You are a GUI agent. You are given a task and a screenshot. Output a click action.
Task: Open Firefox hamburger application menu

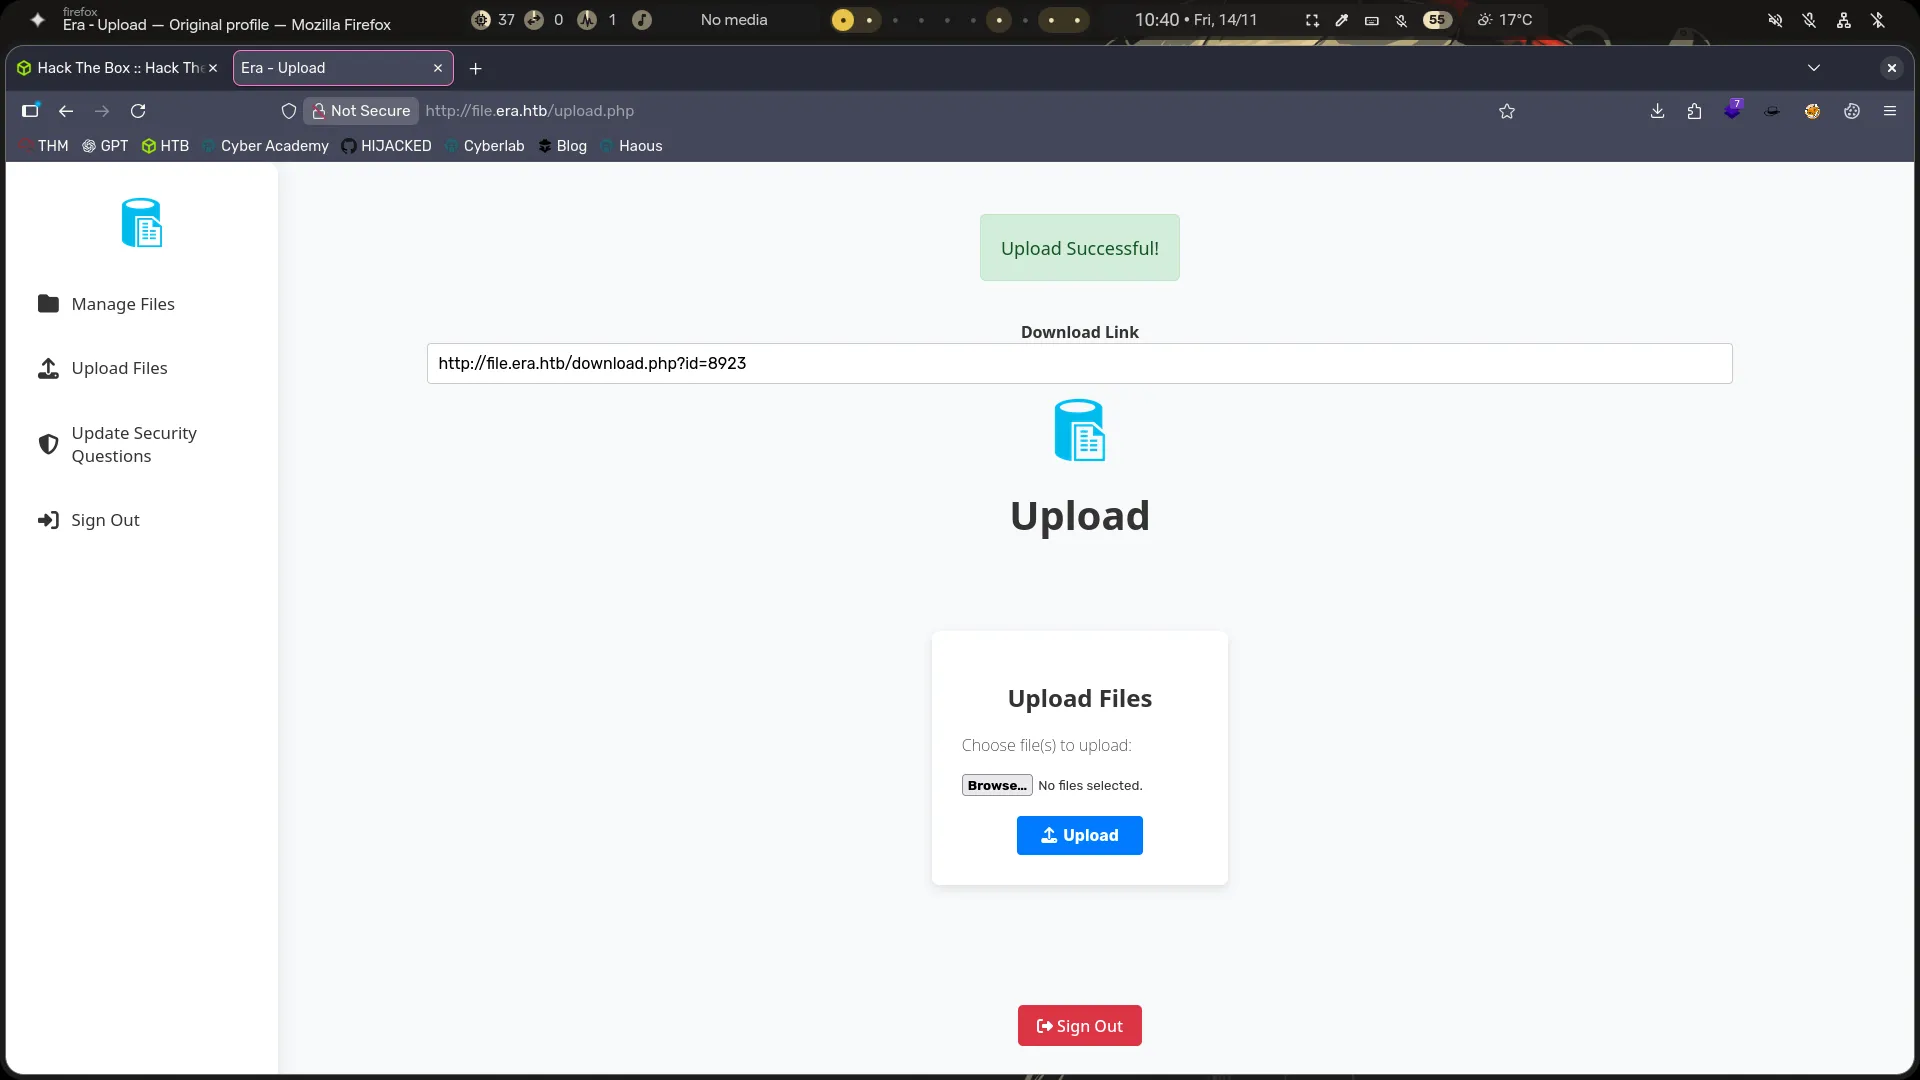tap(1890, 111)
